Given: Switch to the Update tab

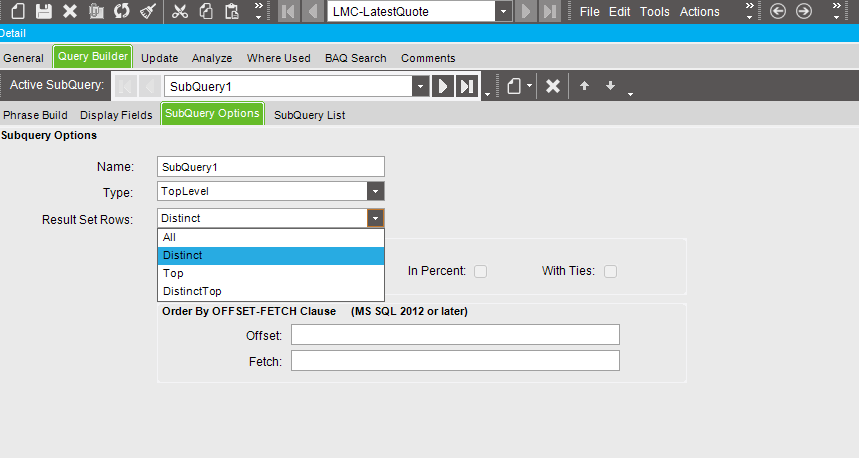Looking at the screenshot, I should (x=159, y=58).
